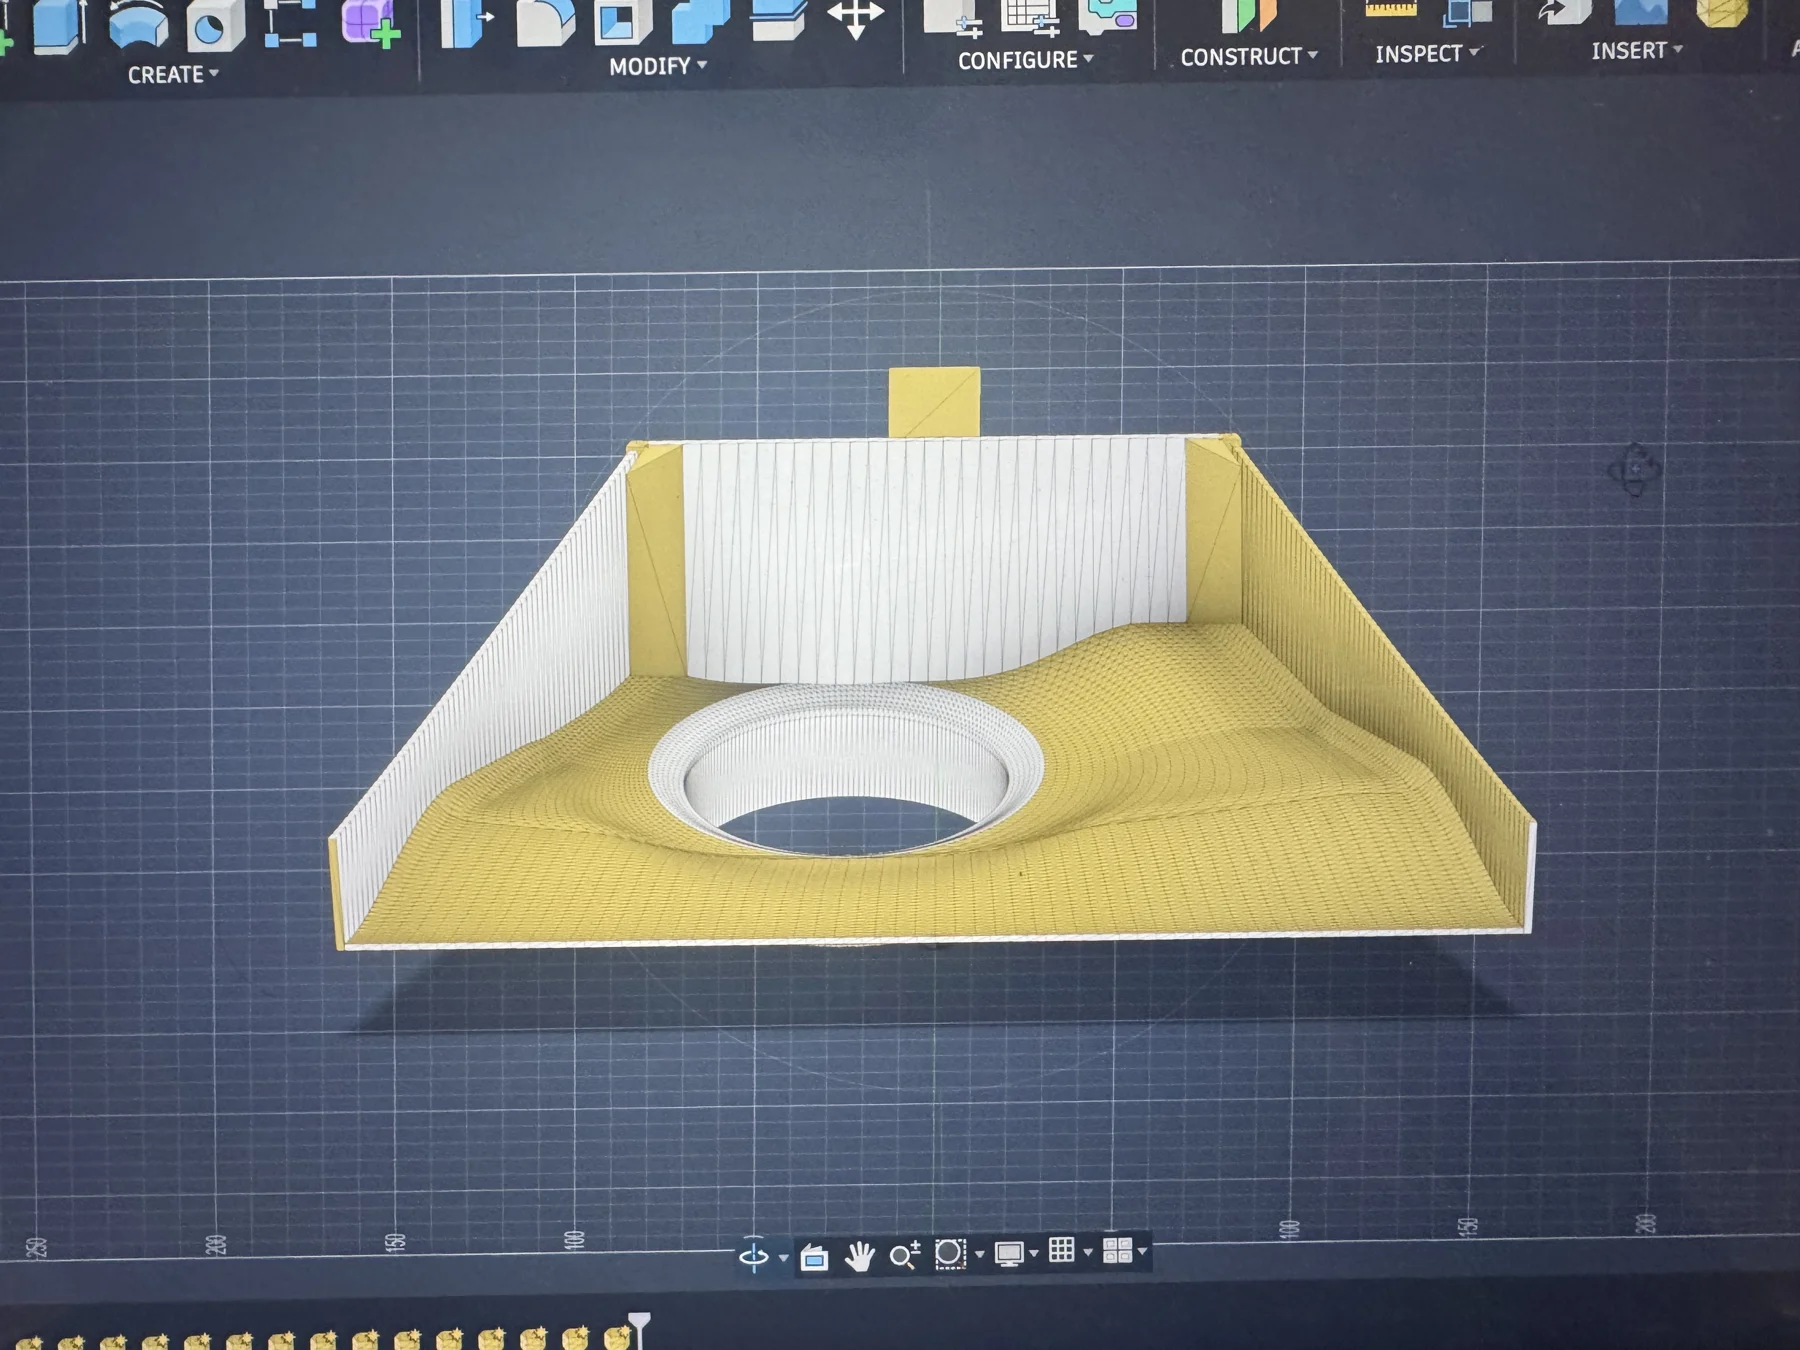This screenshot has width=1800, height=1350.
Task: Expand the Orbit tool options arrow
Action: click(783, 1257)
